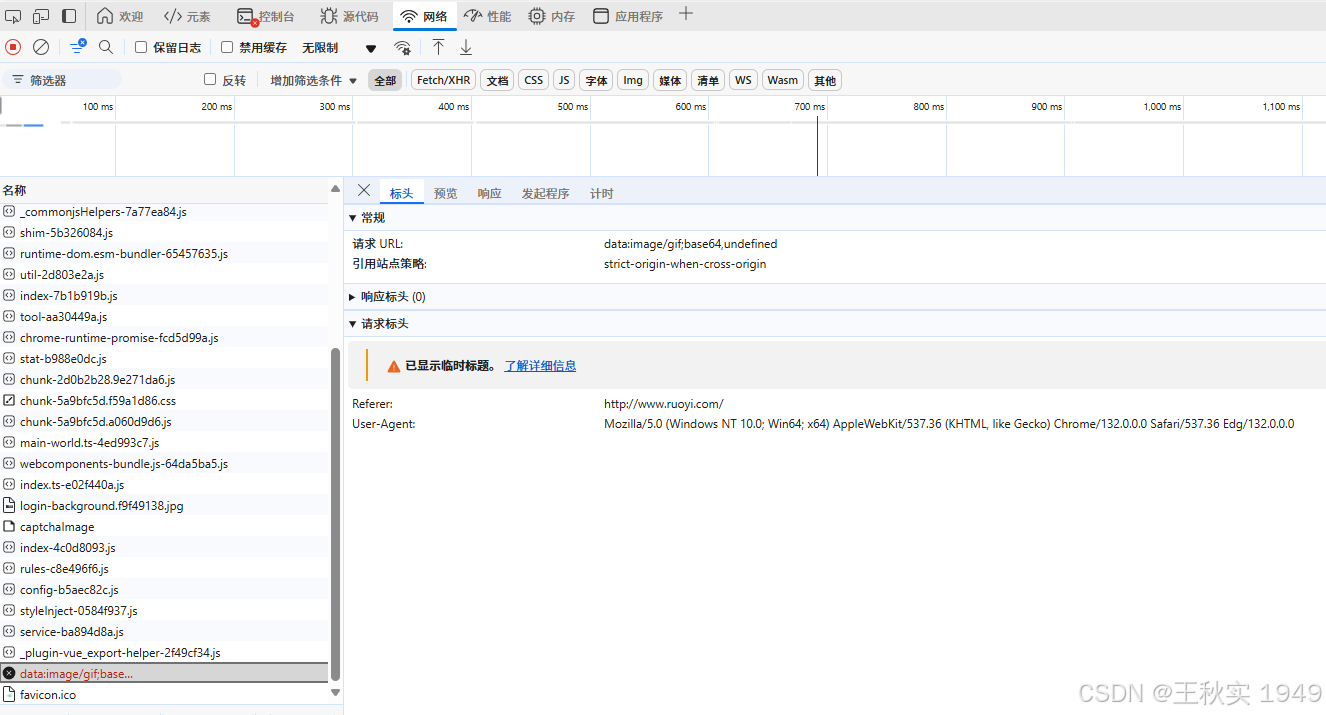This screenshot has width=1326, height=715.
Task: Select request service-ba894d8a.js
Action: click(164, 631)
